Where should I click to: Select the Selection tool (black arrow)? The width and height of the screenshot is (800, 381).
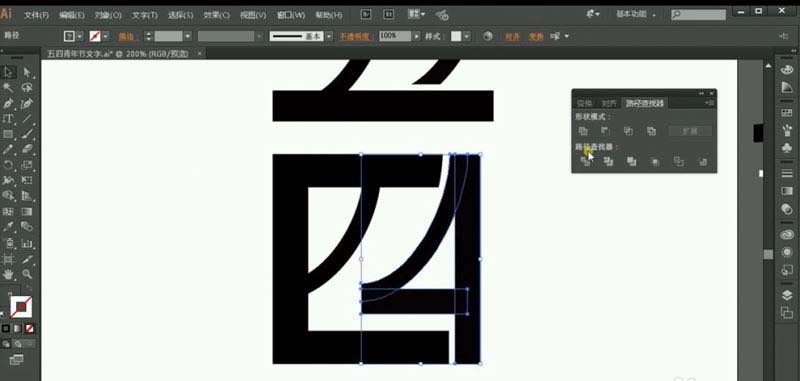tap(9, 72)
